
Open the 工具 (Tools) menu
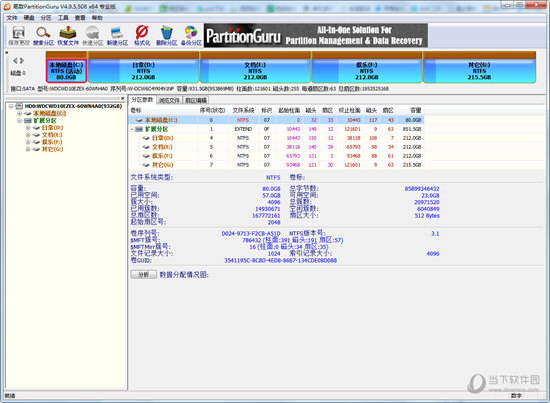[x=63, y=18]
